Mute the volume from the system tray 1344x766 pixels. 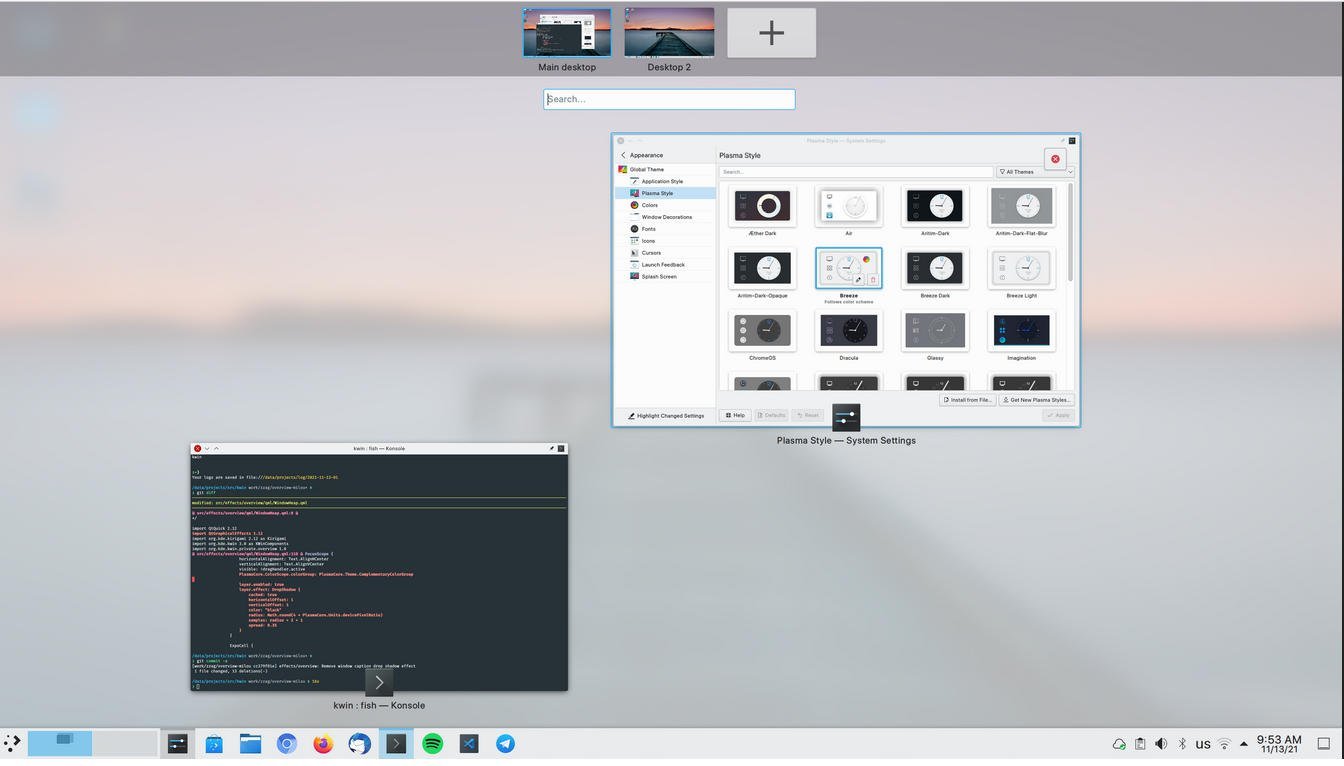(1160, 743)
